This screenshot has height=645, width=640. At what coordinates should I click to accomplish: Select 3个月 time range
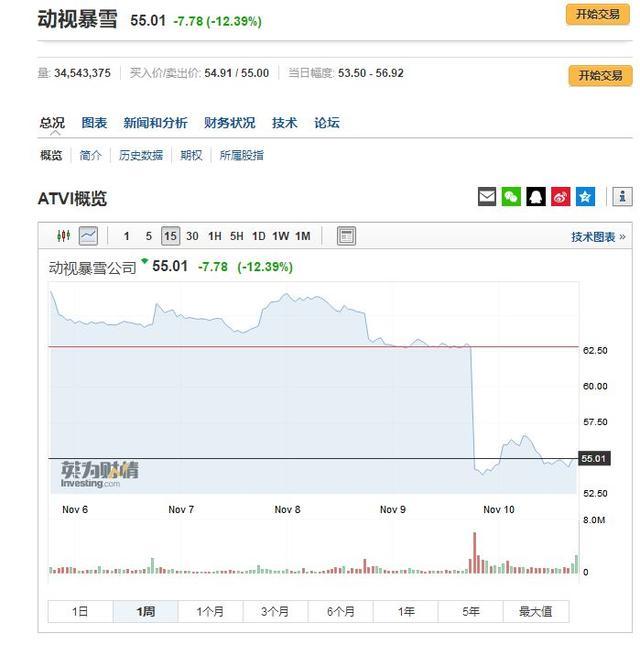click(276, 612)
